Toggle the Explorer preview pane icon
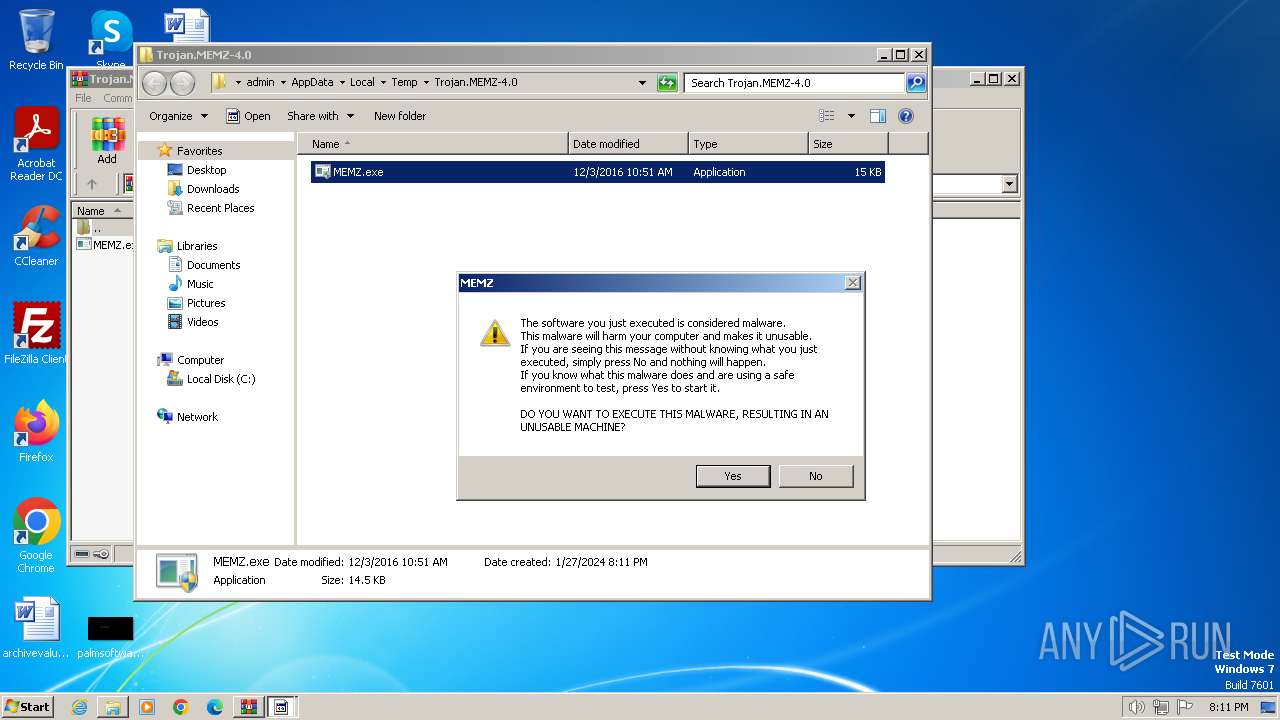The height and width of the screenshot is (720, 1280). (x=878, y=116)
